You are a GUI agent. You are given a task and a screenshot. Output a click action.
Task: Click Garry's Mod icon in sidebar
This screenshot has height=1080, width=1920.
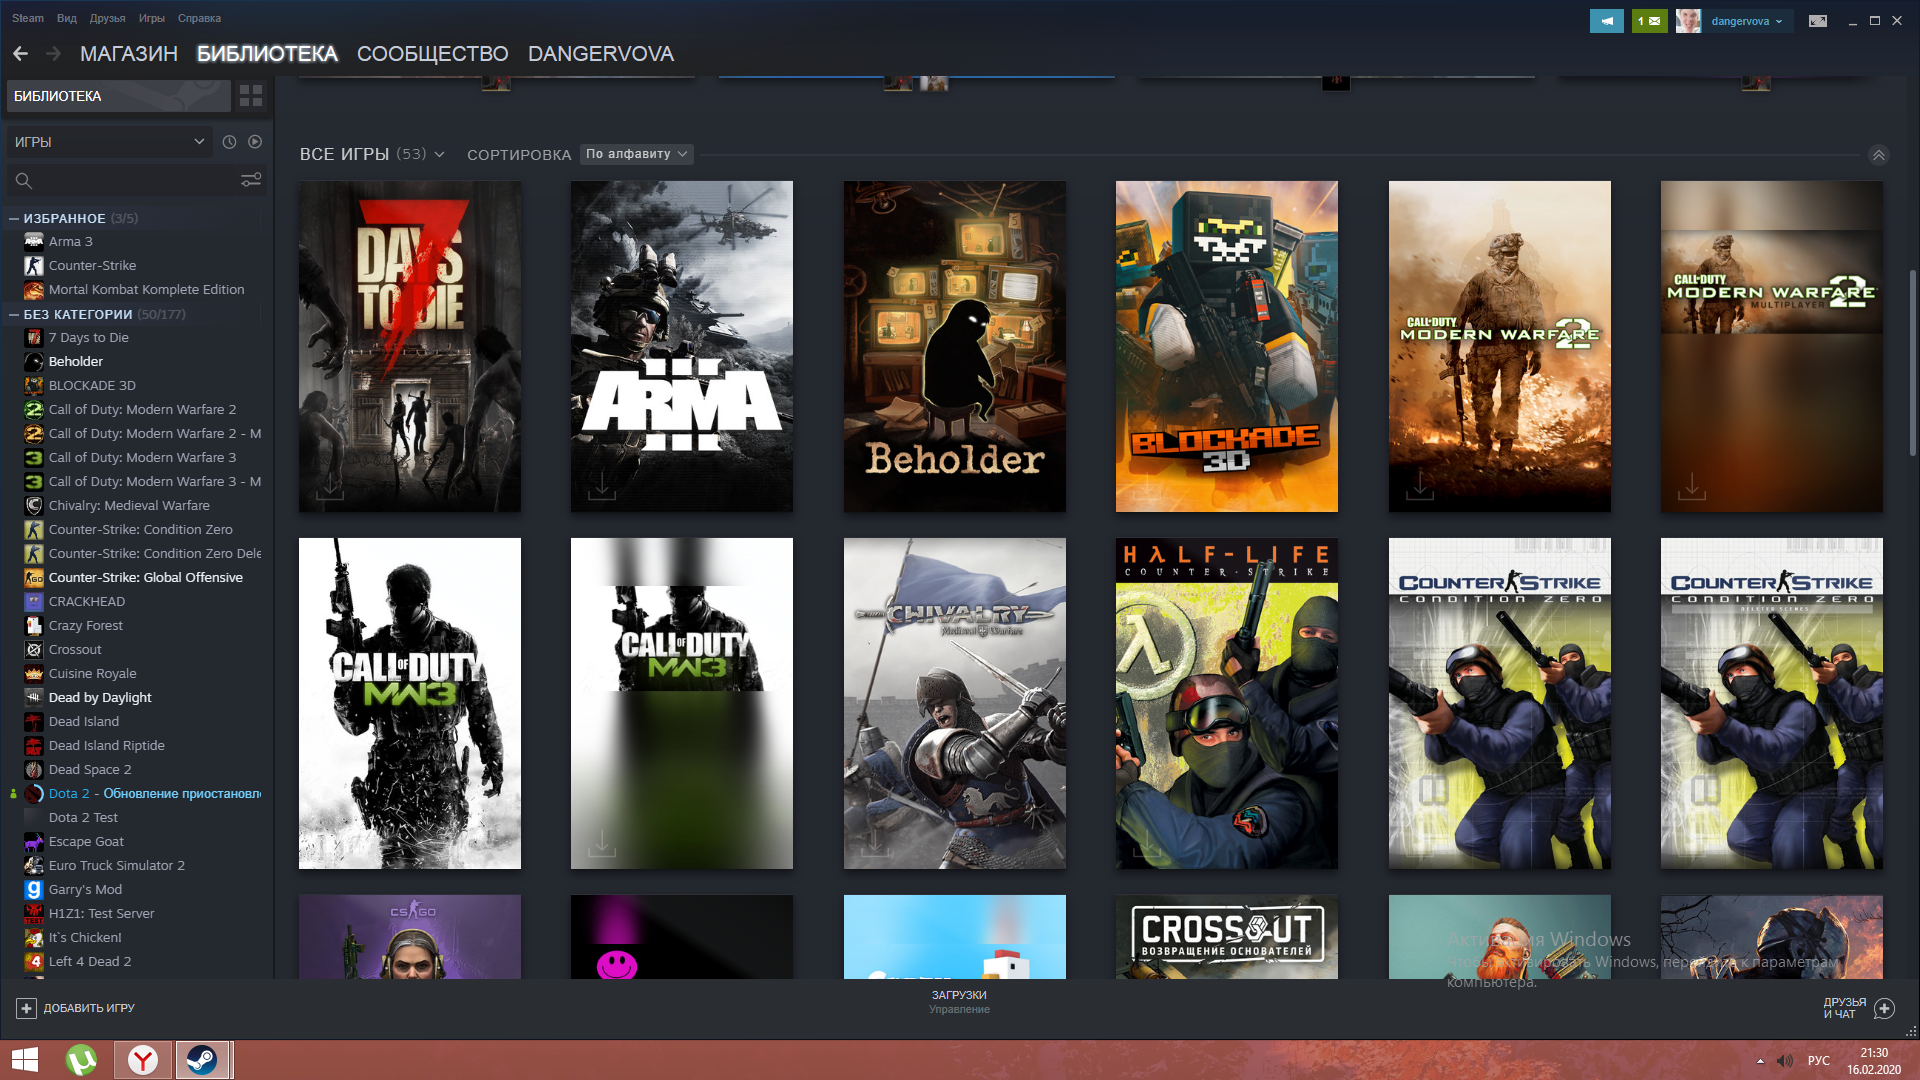[x=34, y=889]
